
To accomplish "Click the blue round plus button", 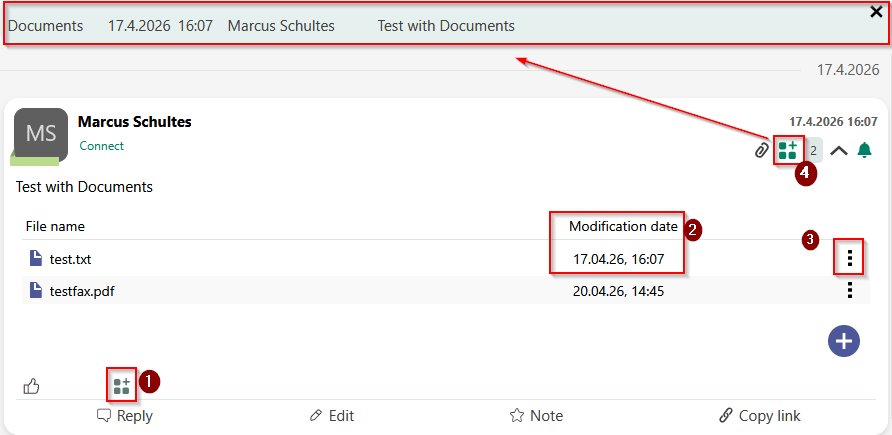I will pyautogui.click(x=845, y=340).
